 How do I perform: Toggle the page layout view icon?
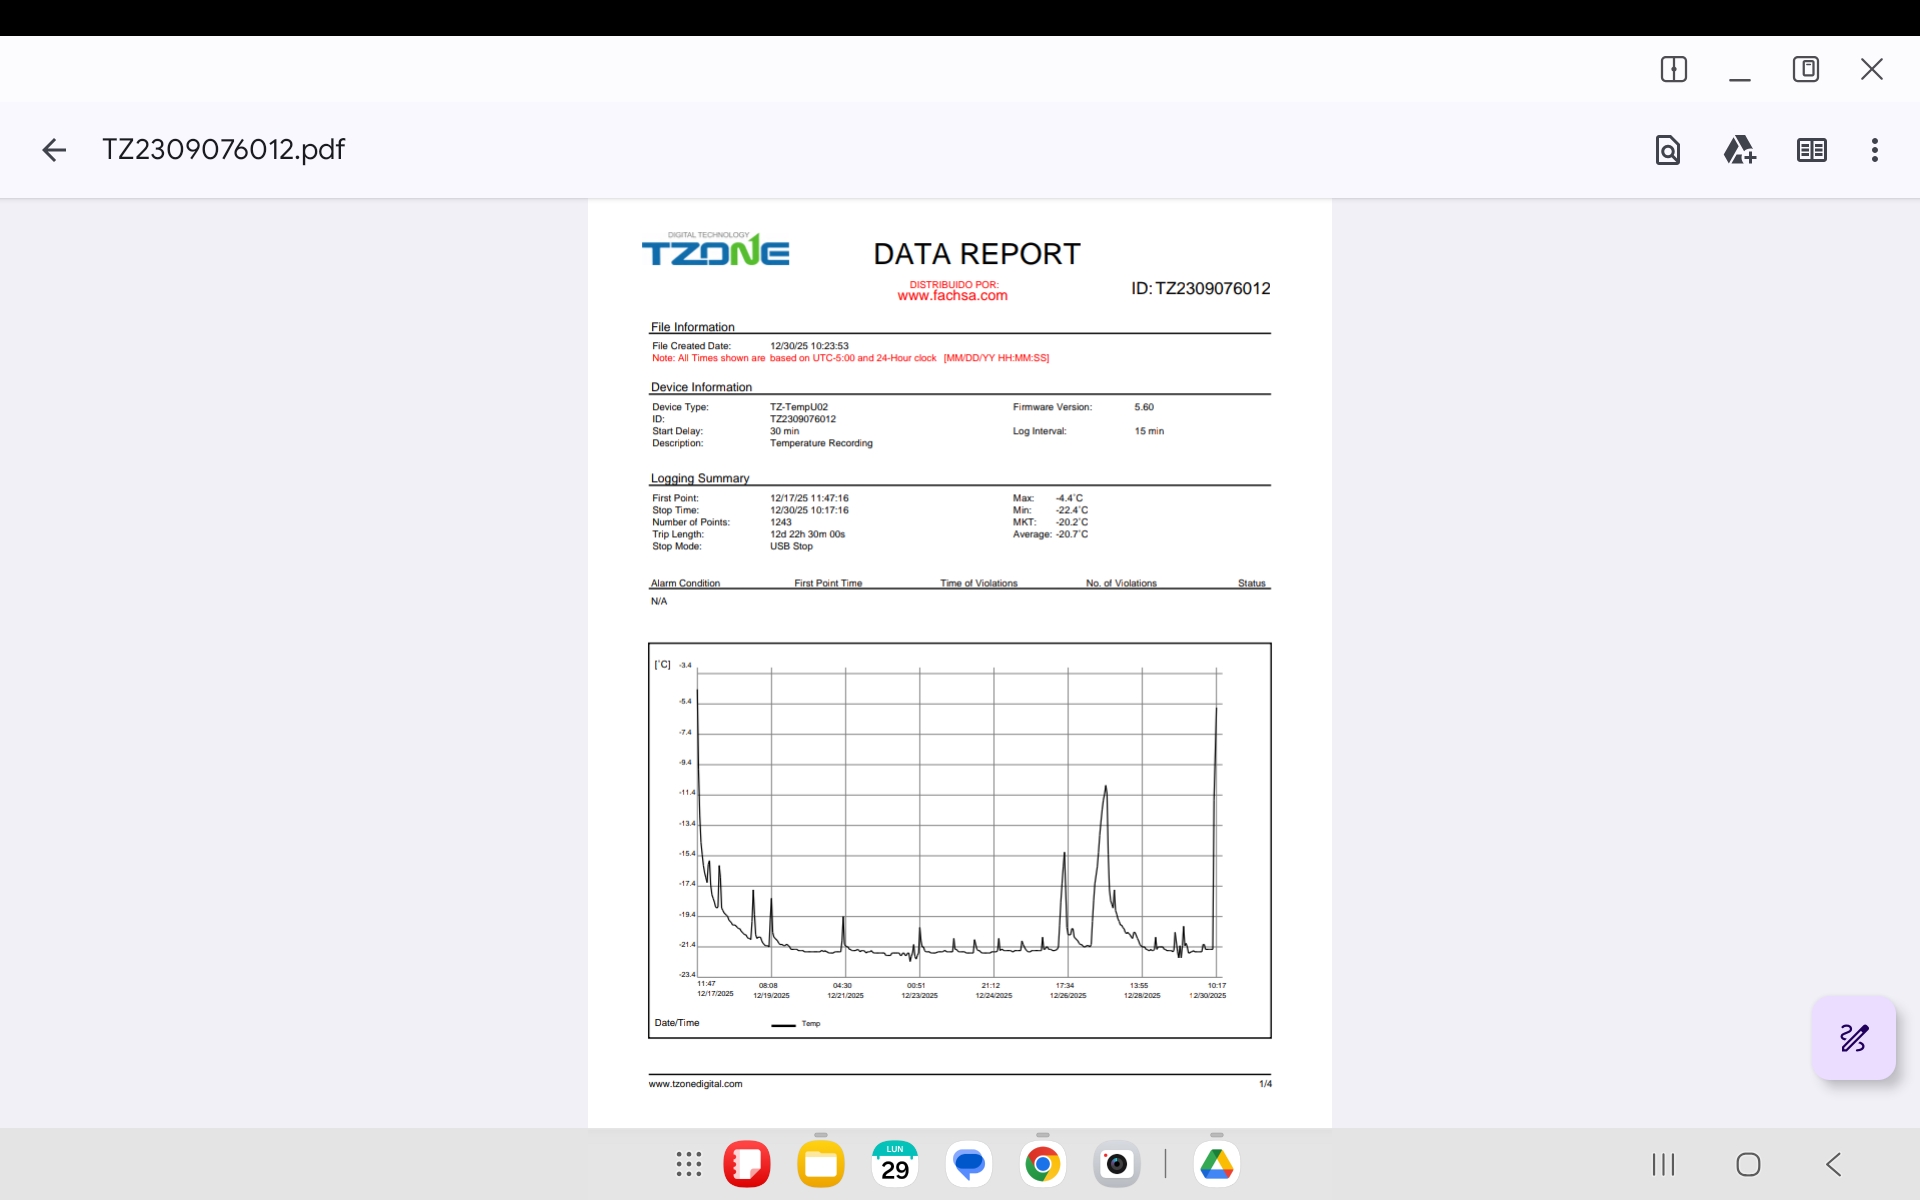coord(1811,150)
